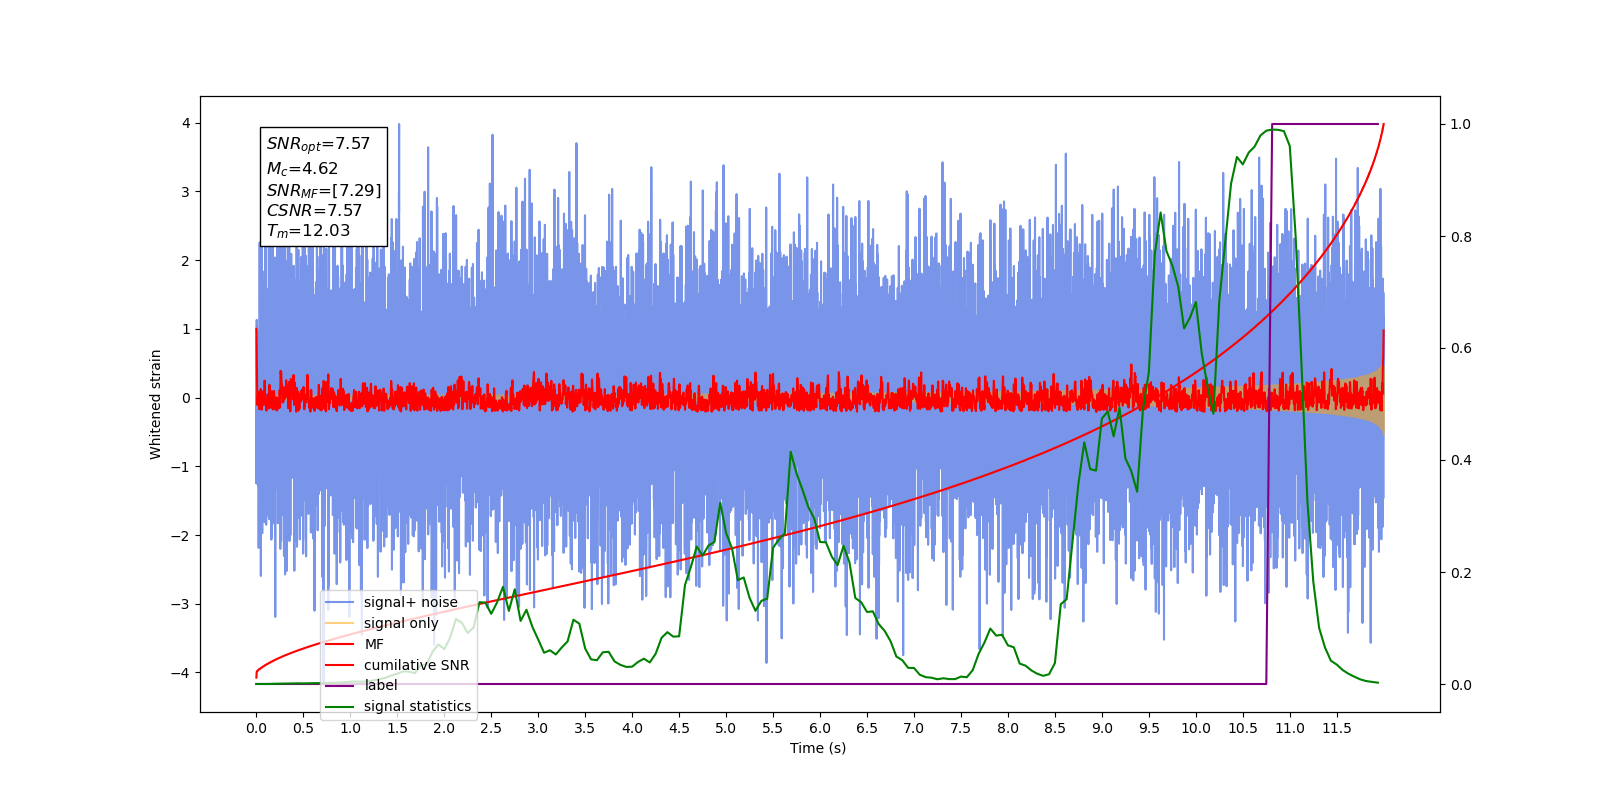Click x-axis tick label 3.5
This screenshot has height=800, width=1600.
click(x=585, y=728)
